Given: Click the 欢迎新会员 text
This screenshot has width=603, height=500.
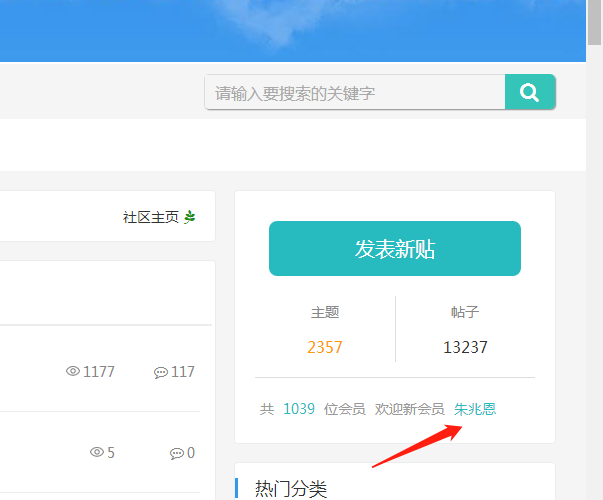Looking at the screenshot, I should 410,409.
